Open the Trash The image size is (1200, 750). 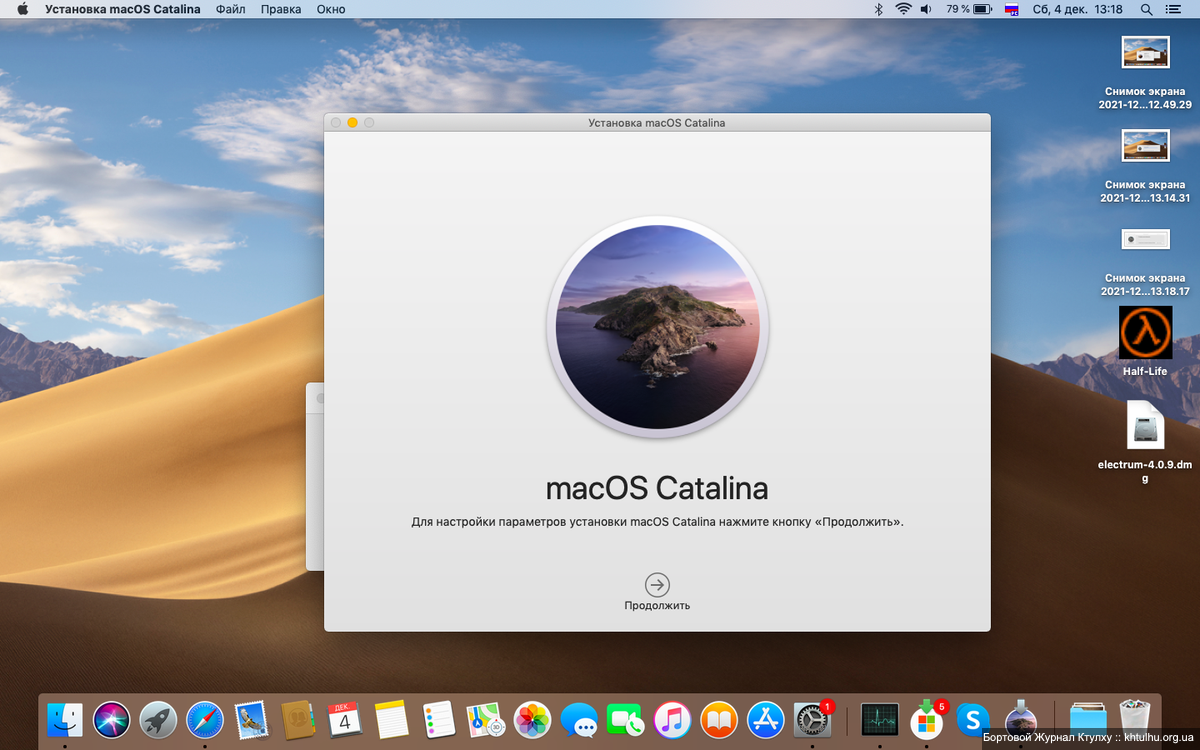(x=1134, y=717)
